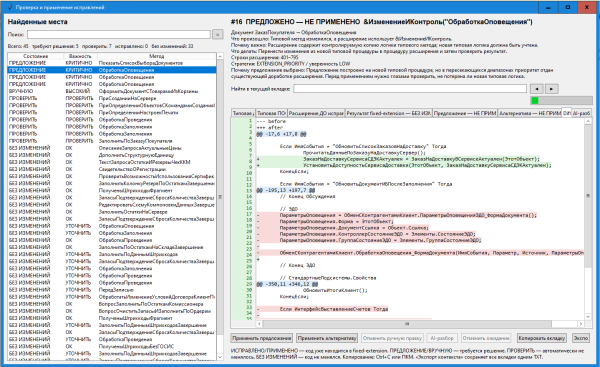Select row ЗаполнитьПоОстаткамНаСкладеЗавершение
Viewport: 600px width, 367px height.
tap(112, 247)
